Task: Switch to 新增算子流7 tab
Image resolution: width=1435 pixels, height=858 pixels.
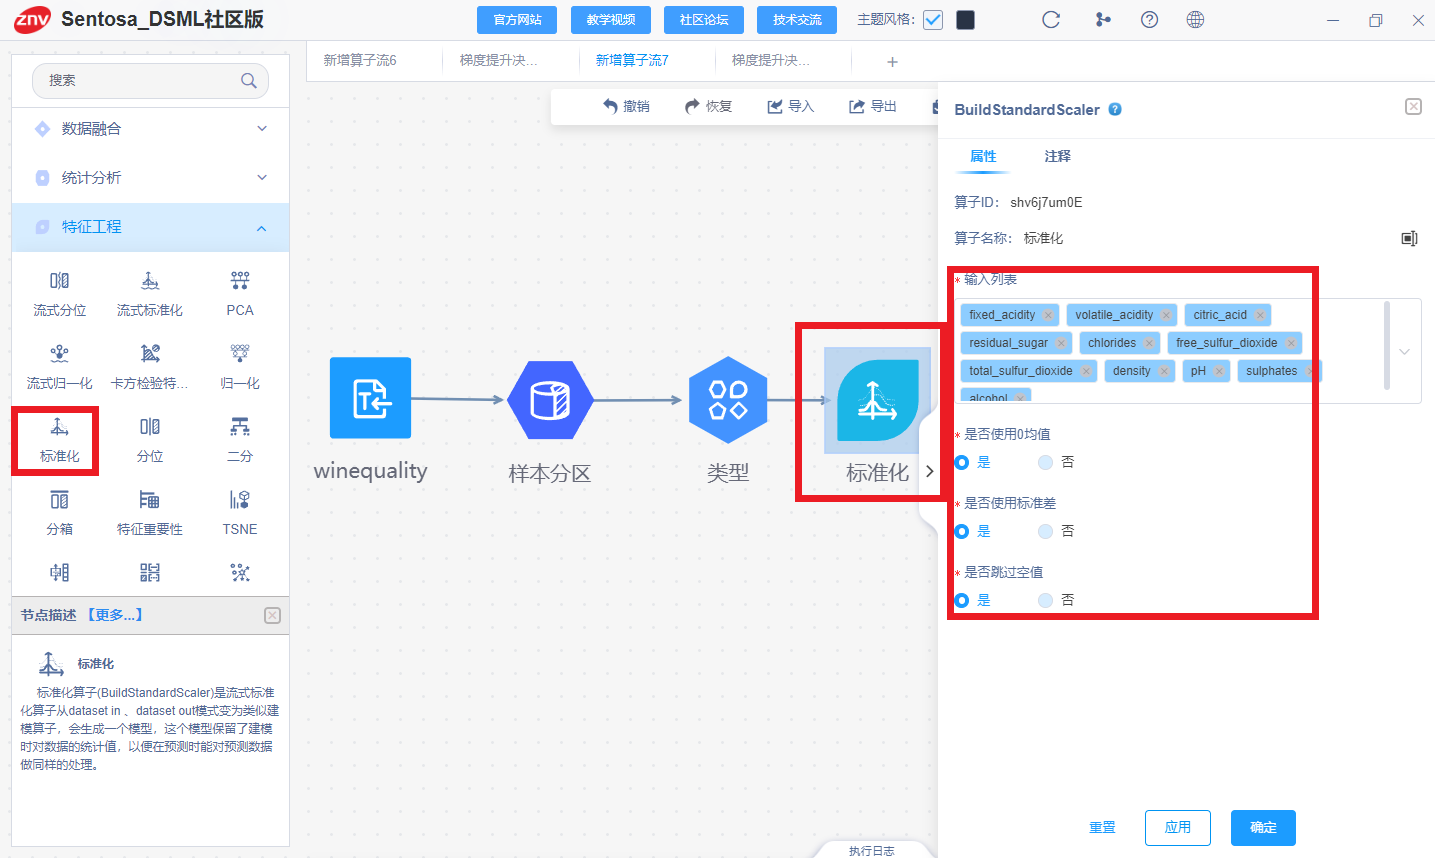Action: 633,60
